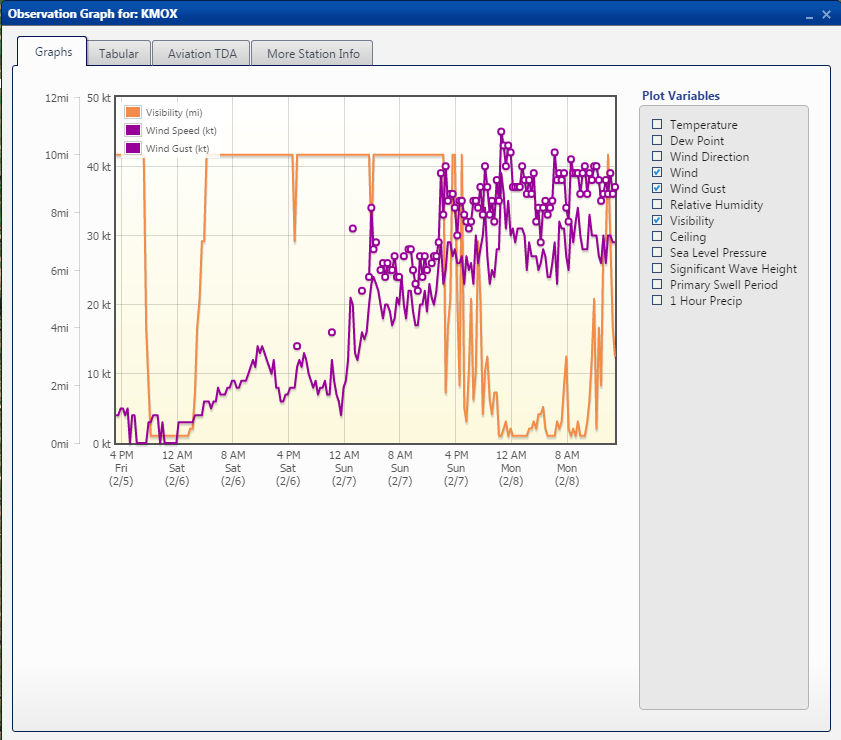Viewport: 841px width, 740px height.
Task: Check the Ceiling checkbox
Action: point(657,236)
